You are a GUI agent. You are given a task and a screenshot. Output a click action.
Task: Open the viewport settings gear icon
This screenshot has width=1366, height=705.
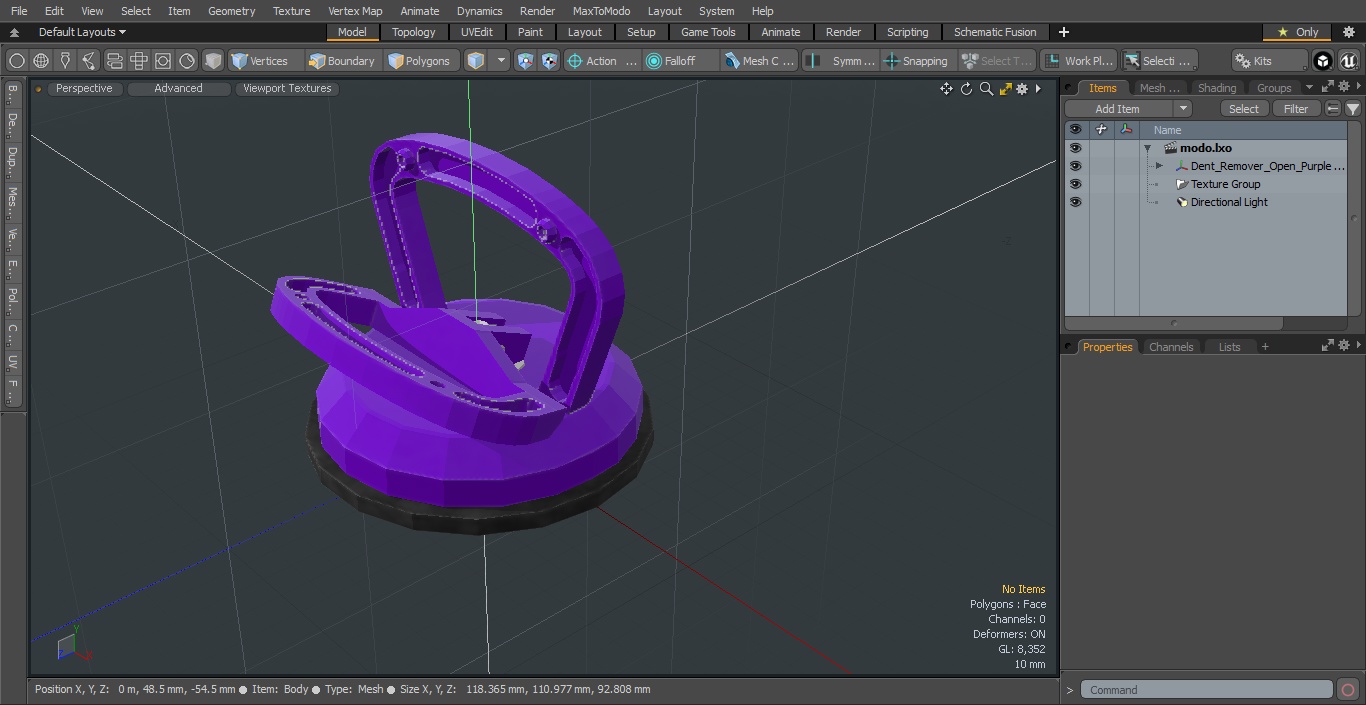click(x=1022, y=89)
